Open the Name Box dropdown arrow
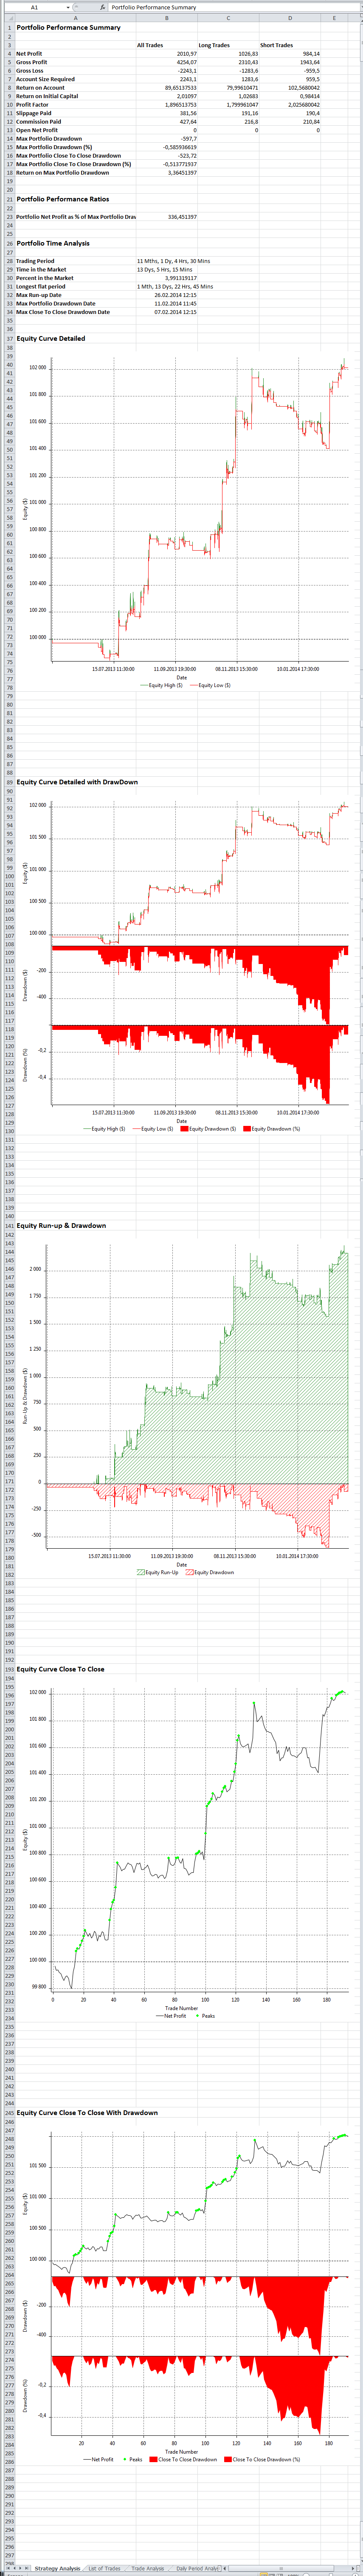 click(68, 7)
